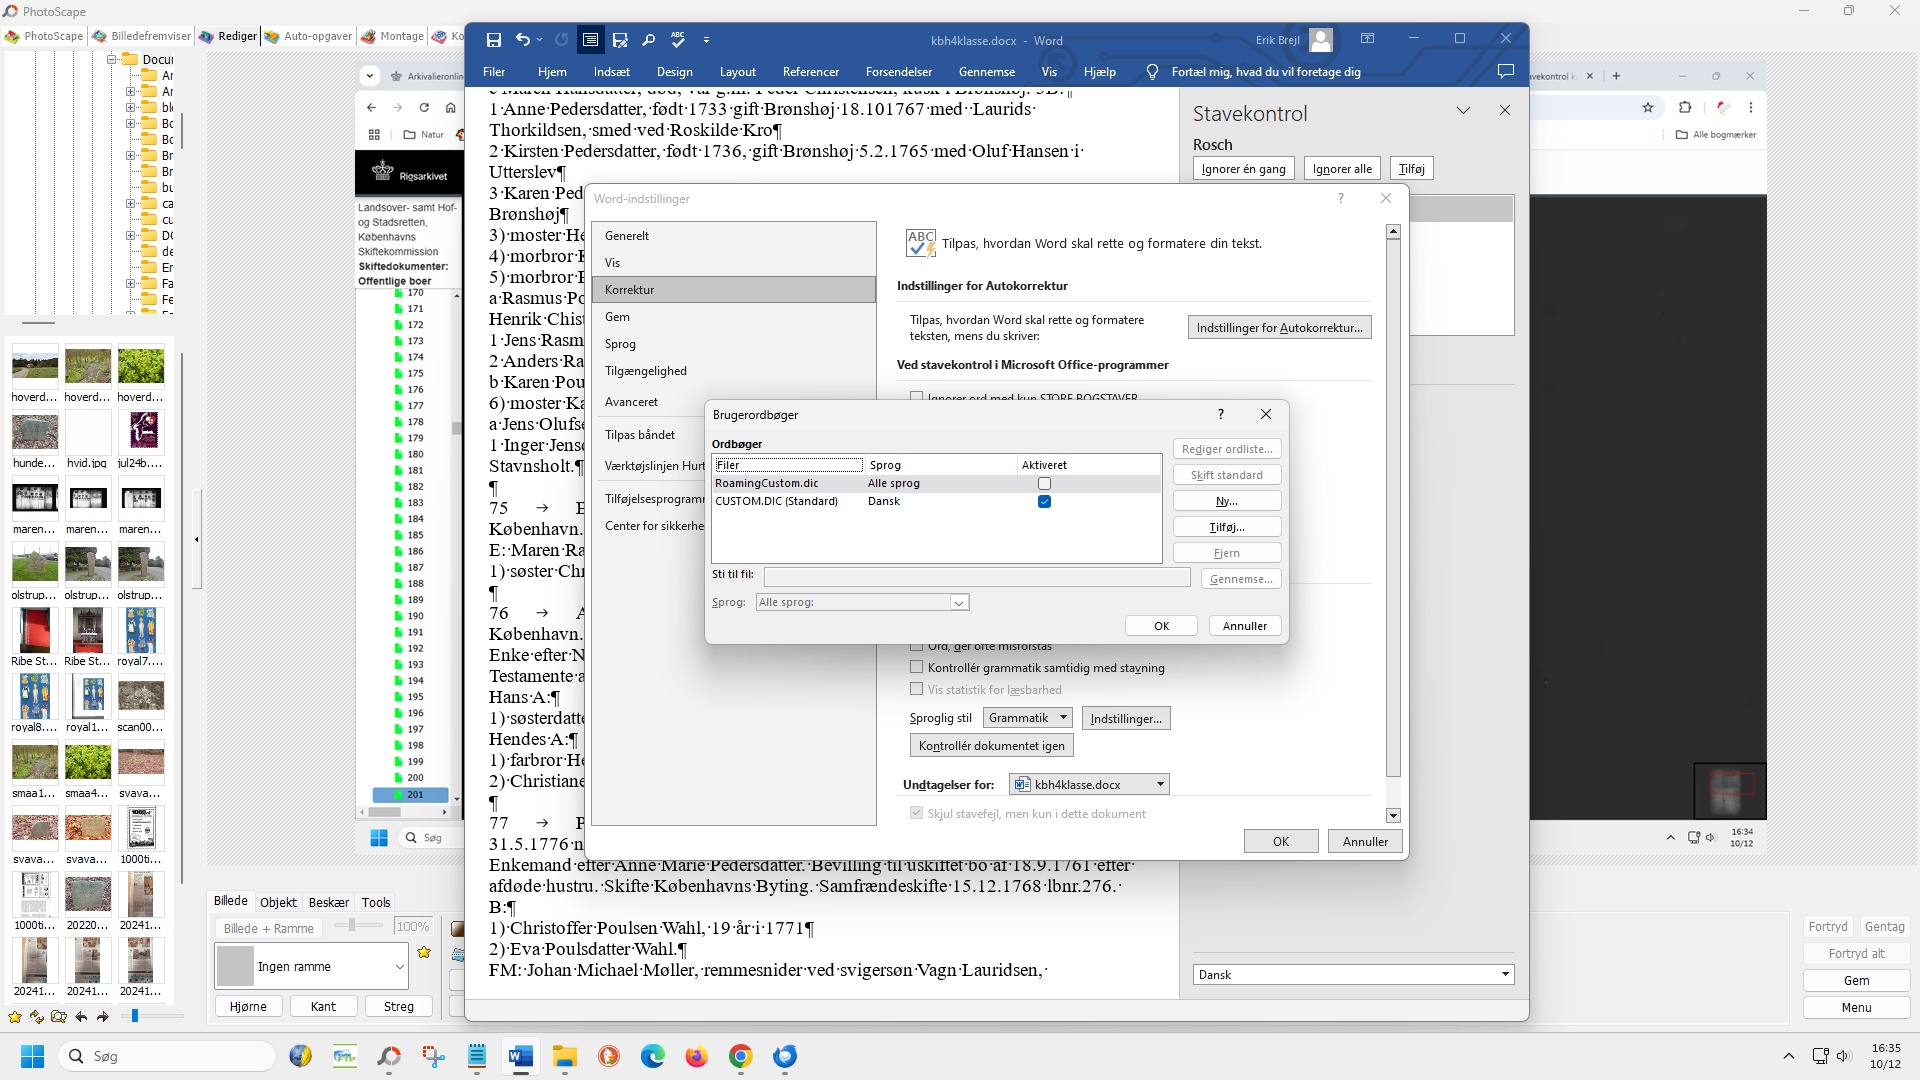Click the Redo icon in Word's quick access toolbar
The height and width of the screenshot is (1080, 1920).
pyautogui.click(x=562, y=40)
